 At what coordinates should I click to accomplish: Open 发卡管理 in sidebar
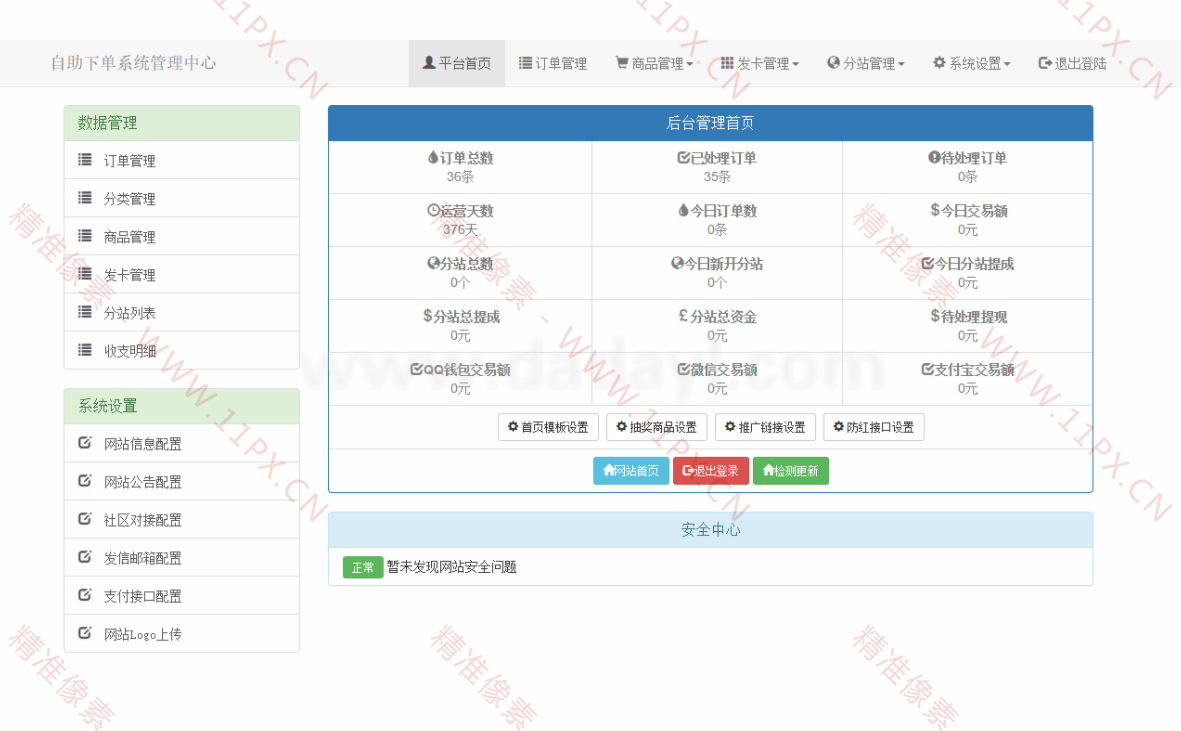point(182,275)
